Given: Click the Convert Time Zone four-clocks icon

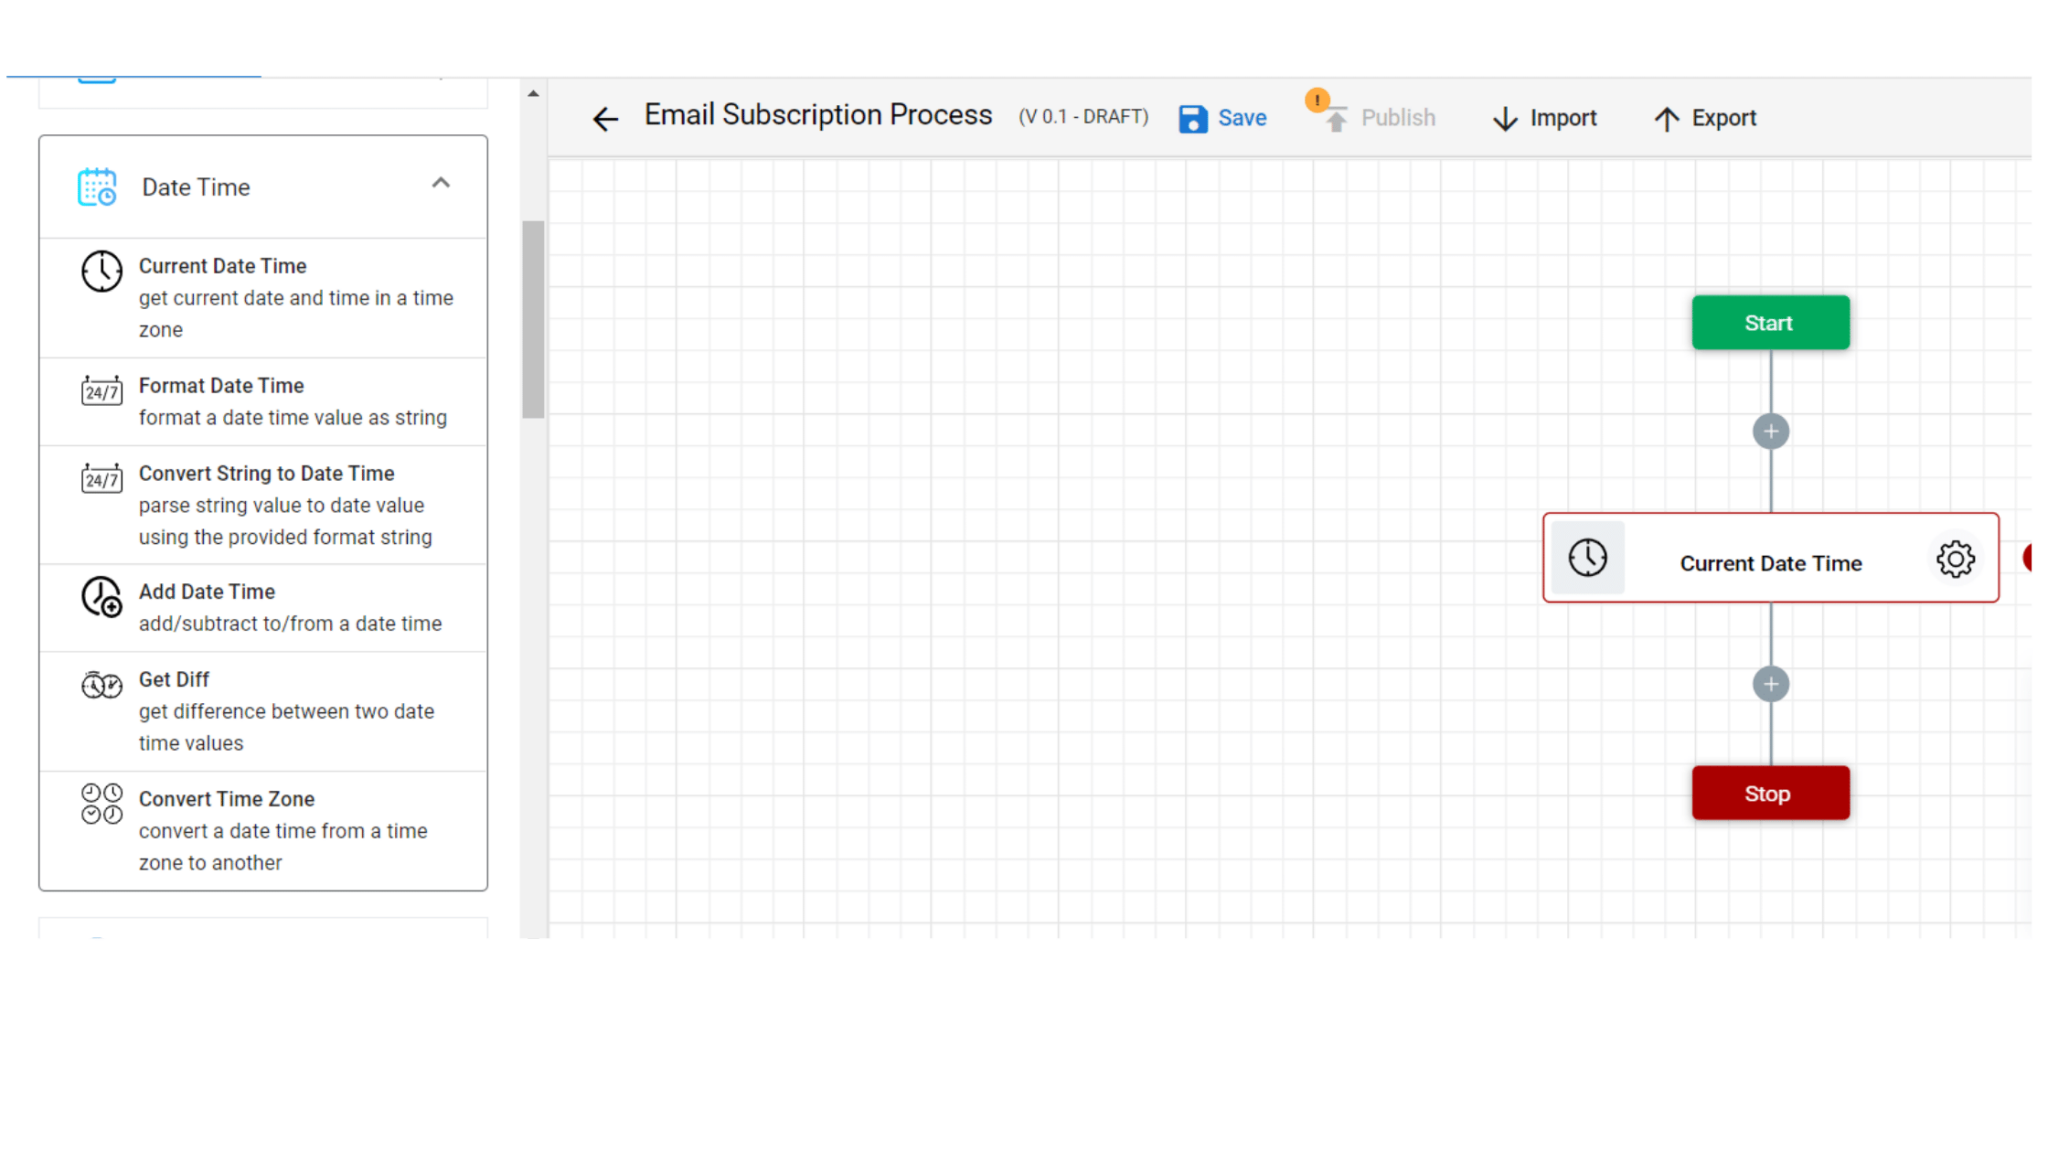Looking at the screenshot, I should click(102, 804).
